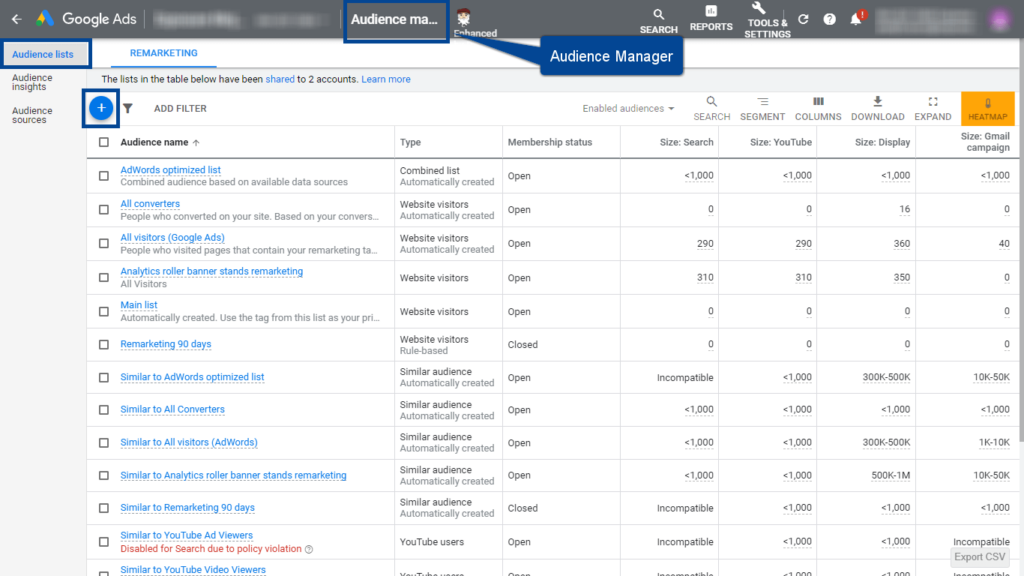Check the All converters row checkbox
This screenshot has height=576, width=1024.
[x=104, y=210]
